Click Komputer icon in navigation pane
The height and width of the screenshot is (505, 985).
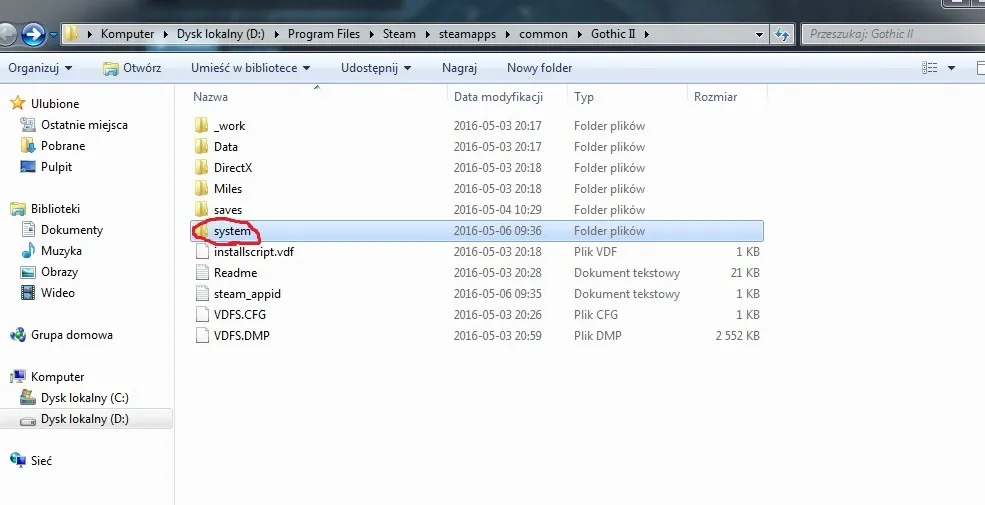[18, 377]
